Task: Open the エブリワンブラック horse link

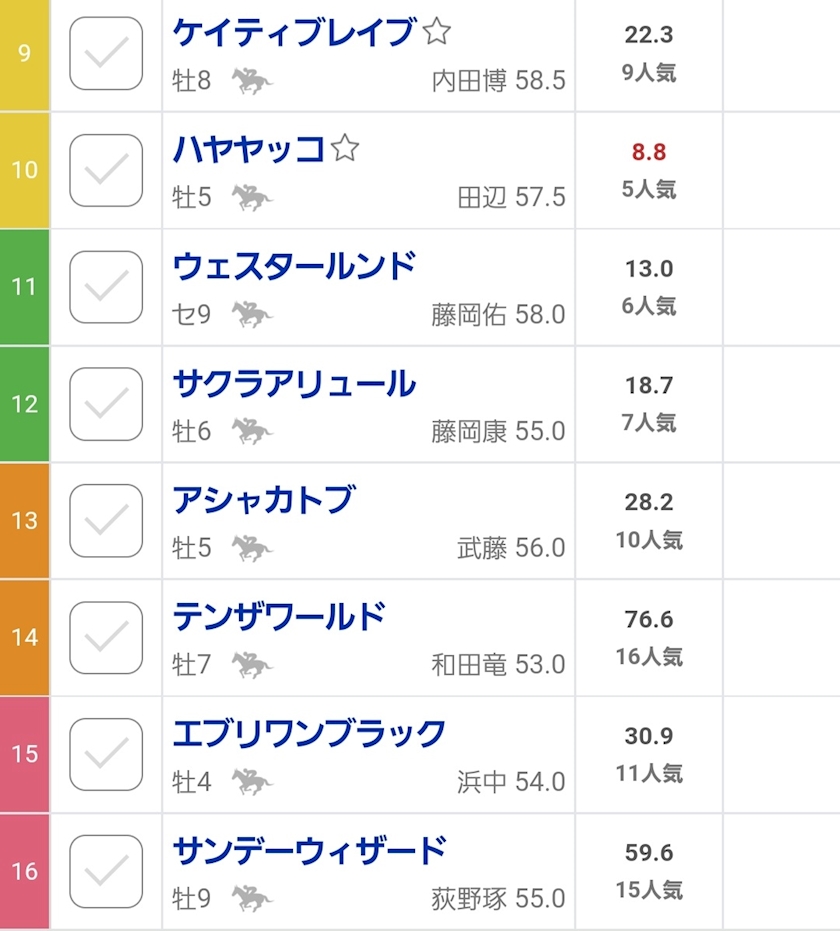Action: [309, 734]
